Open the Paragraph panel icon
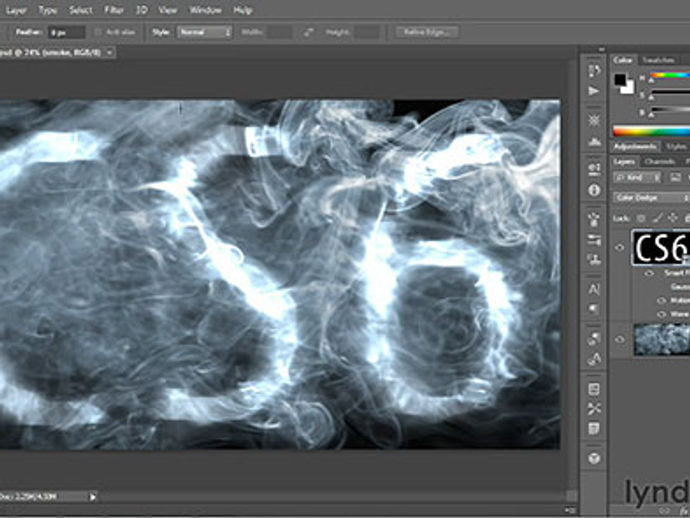The image size is (690, 518). [594, 309]
